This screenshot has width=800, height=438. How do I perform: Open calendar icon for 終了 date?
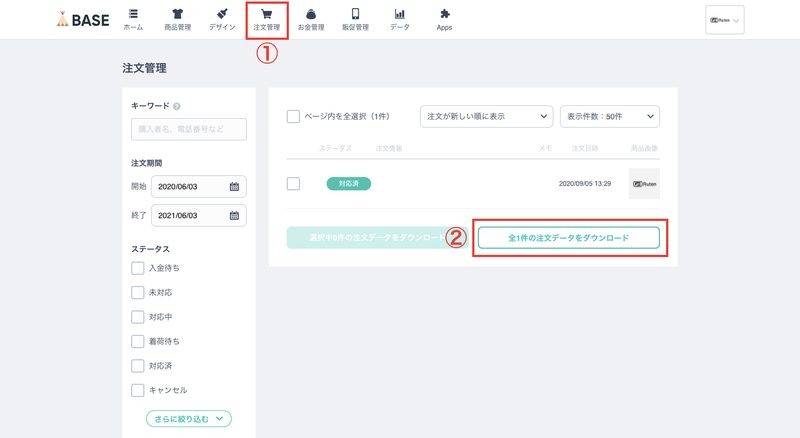tap(234, 215)
